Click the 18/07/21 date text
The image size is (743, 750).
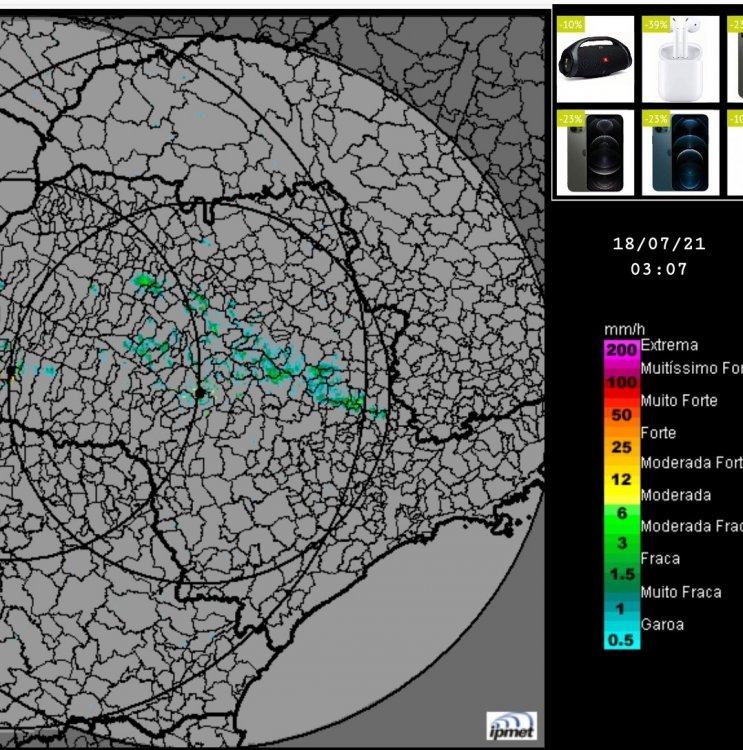coord(659,243)
